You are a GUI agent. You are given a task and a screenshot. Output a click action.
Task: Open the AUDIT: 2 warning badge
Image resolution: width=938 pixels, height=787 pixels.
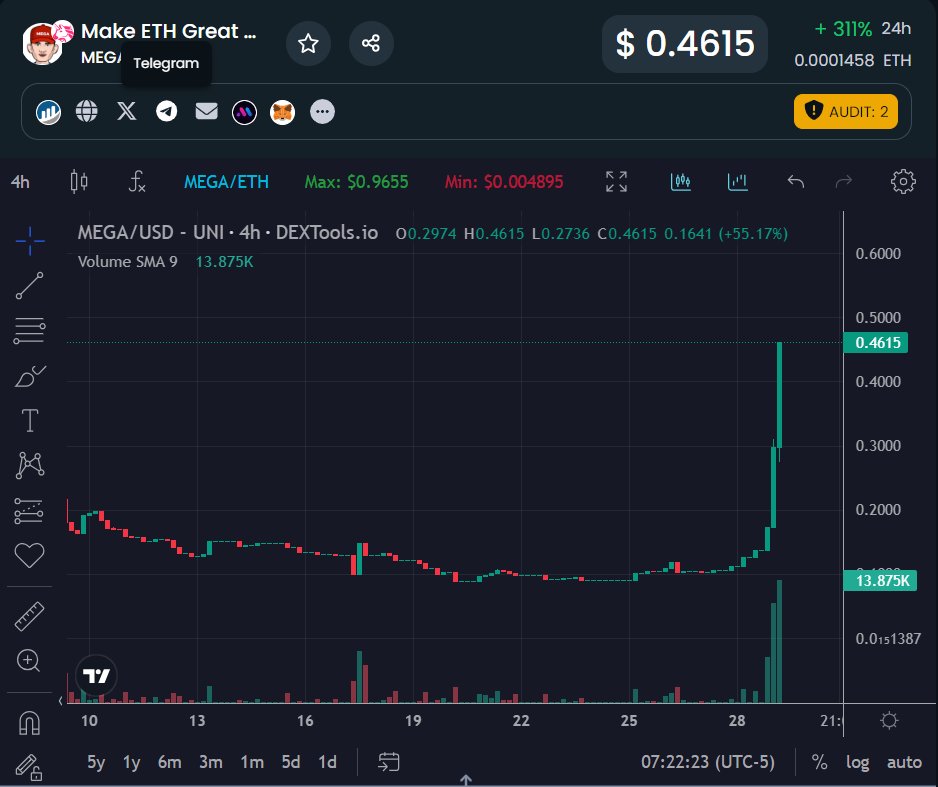[845, 111]
